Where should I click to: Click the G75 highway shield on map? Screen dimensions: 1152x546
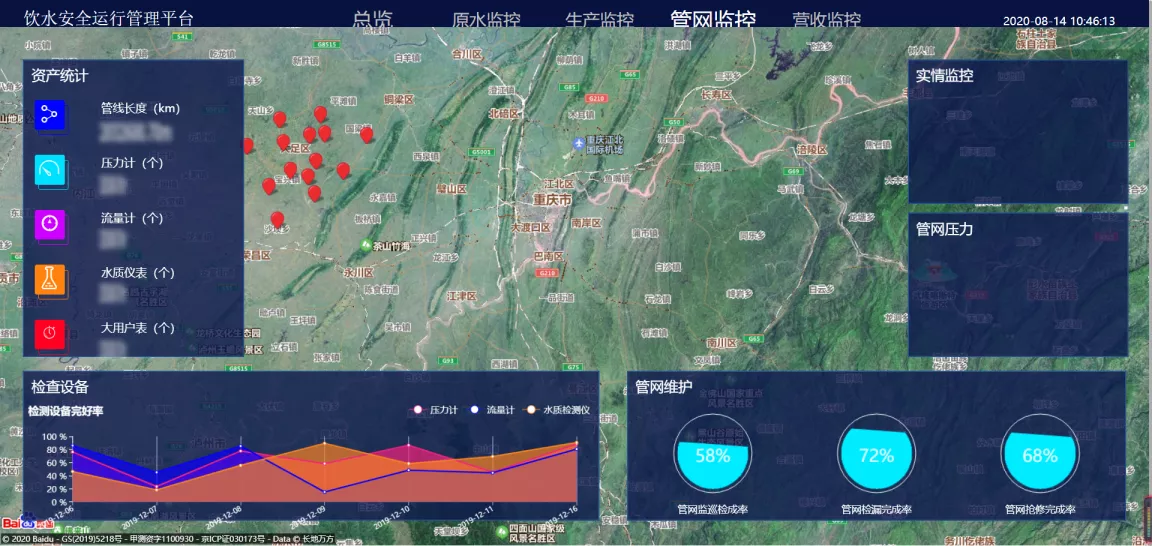click(575, 367)
